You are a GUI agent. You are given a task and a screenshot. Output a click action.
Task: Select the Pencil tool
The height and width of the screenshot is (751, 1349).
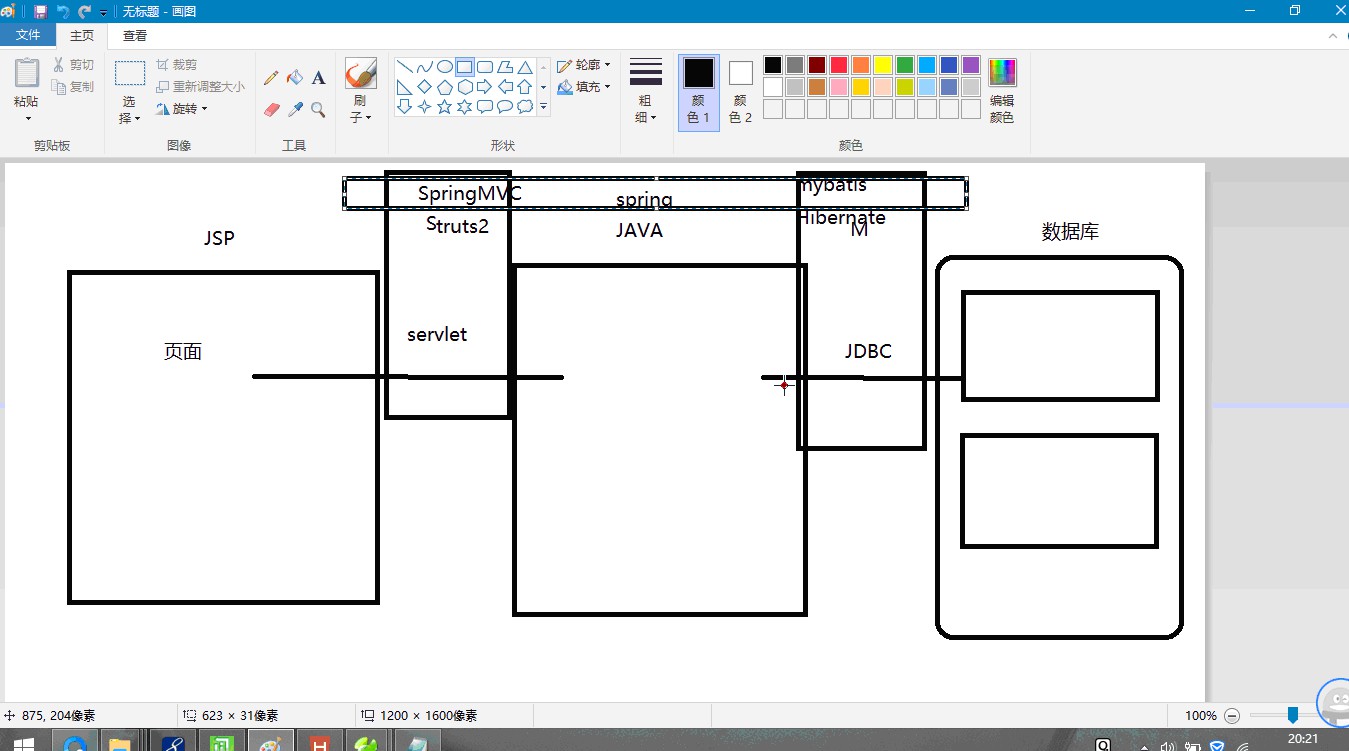point(271,78)
